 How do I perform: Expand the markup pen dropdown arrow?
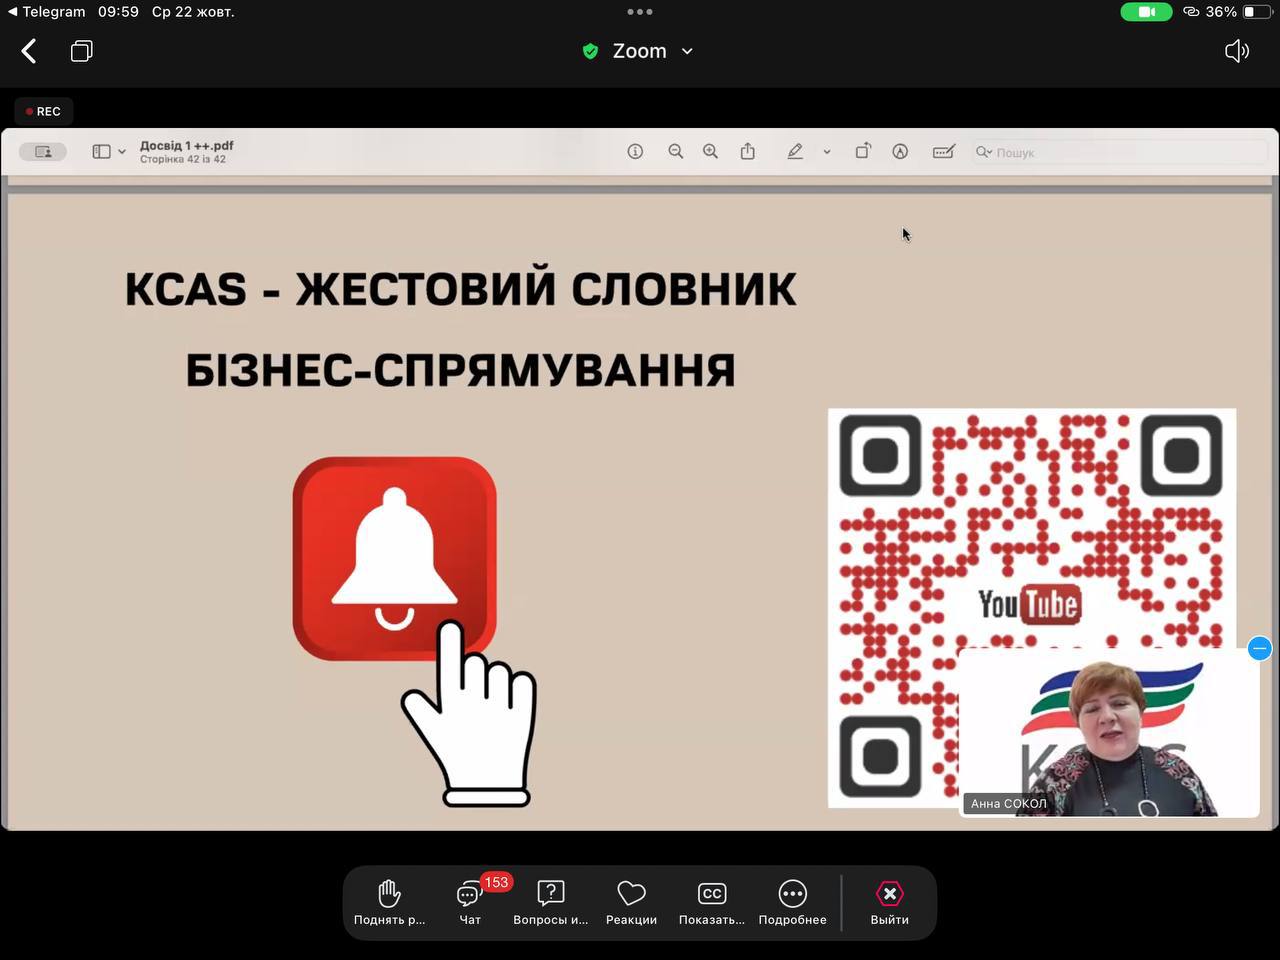click(x=827, y=152)
